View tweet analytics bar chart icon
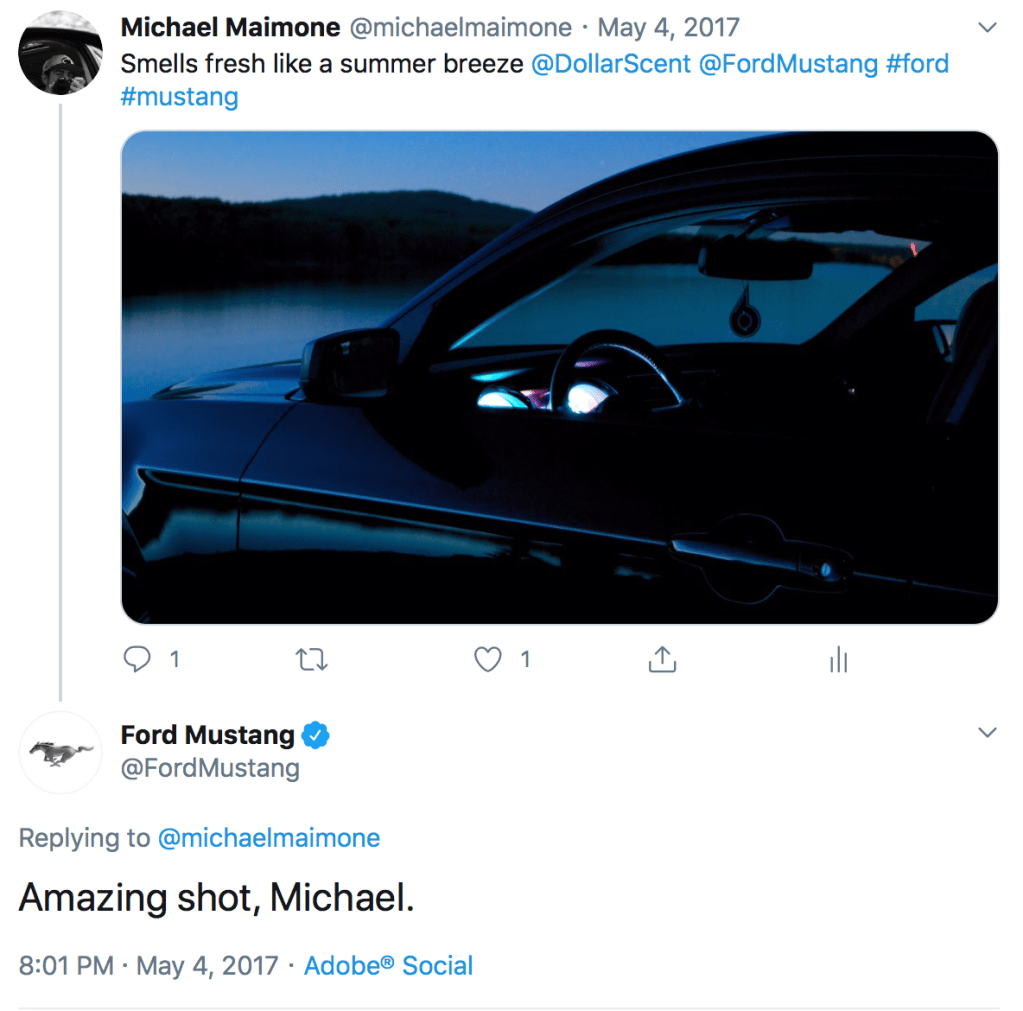Screen dimensions: 1023x1011 click(838, 659)
